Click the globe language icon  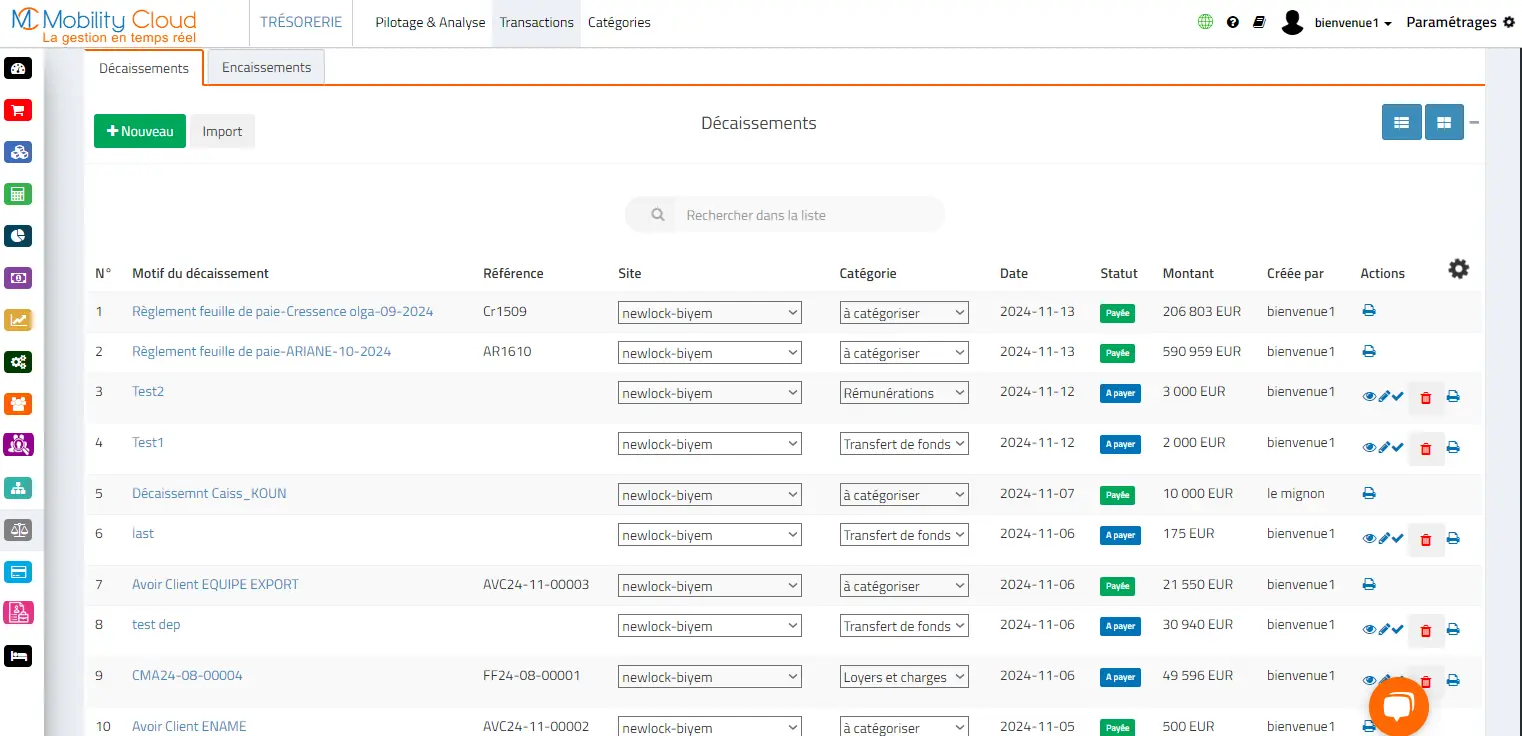[x=1205, y=22]
